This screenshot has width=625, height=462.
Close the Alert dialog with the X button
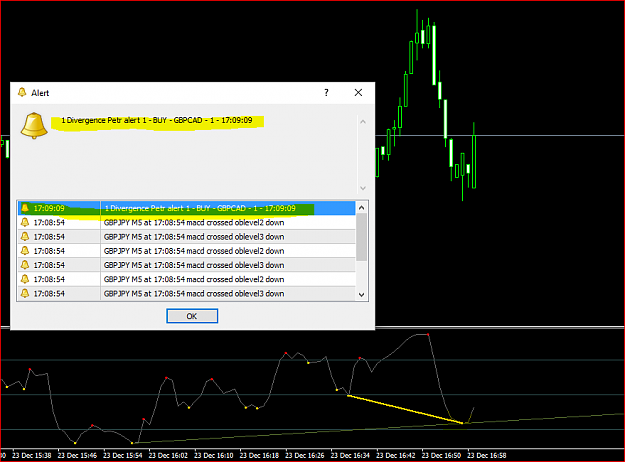click(358, 92)
